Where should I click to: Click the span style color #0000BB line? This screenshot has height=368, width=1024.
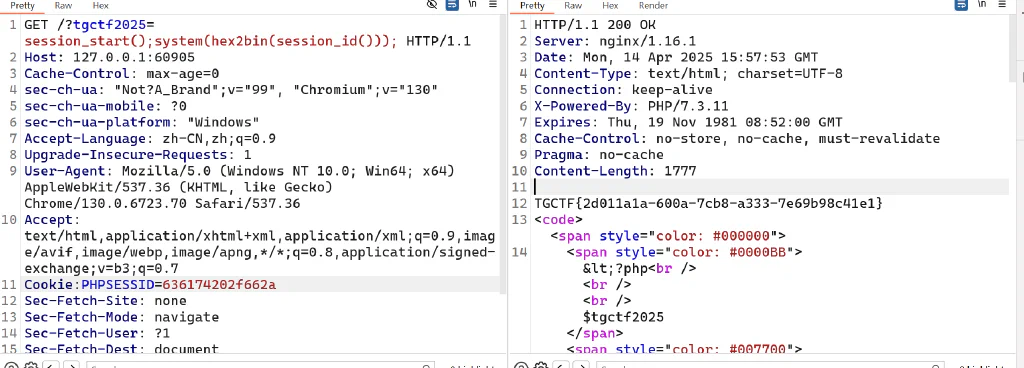pos(684,252)
